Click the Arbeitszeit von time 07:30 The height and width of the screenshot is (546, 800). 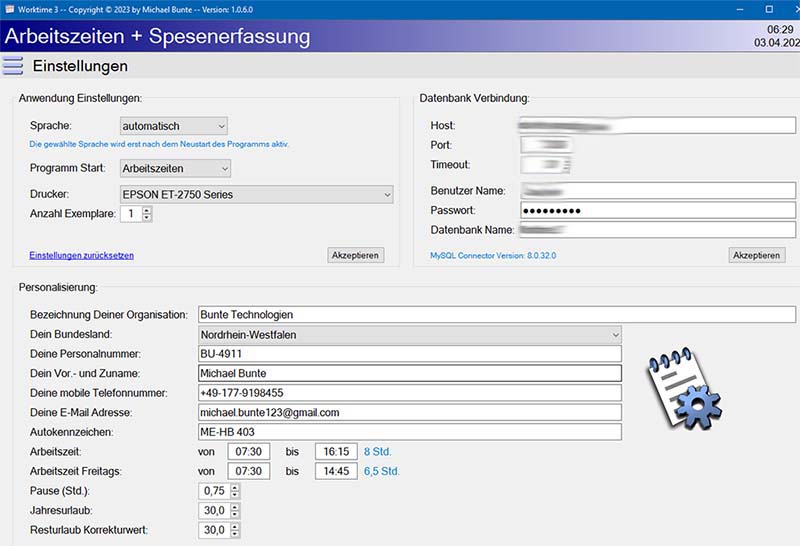[248, 452]
